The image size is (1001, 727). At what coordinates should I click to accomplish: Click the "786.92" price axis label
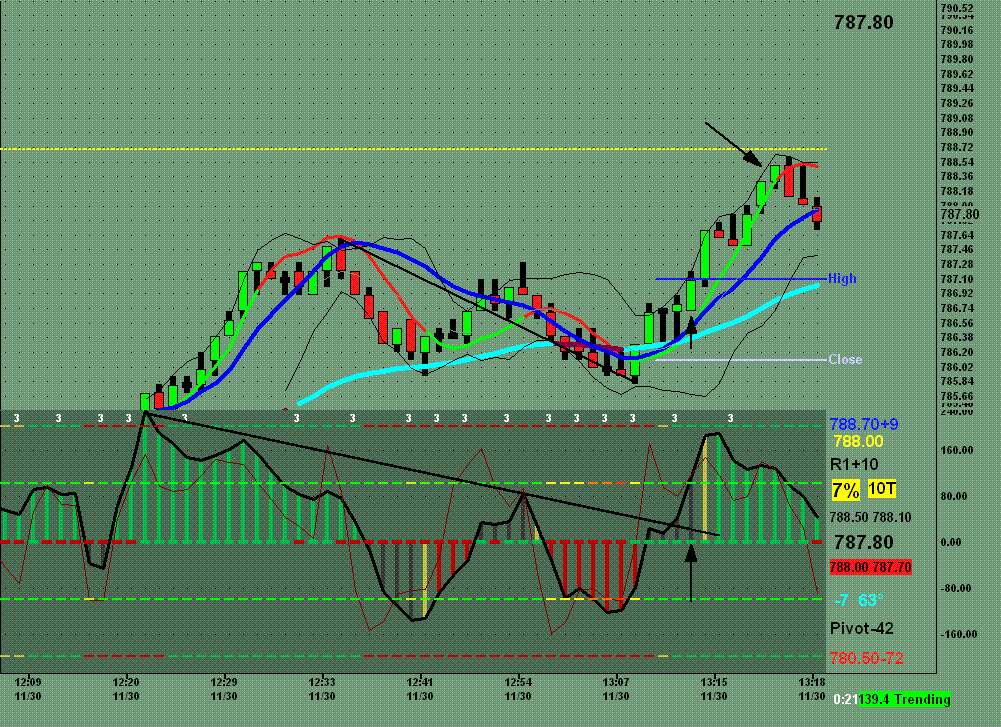coord(957,293)
